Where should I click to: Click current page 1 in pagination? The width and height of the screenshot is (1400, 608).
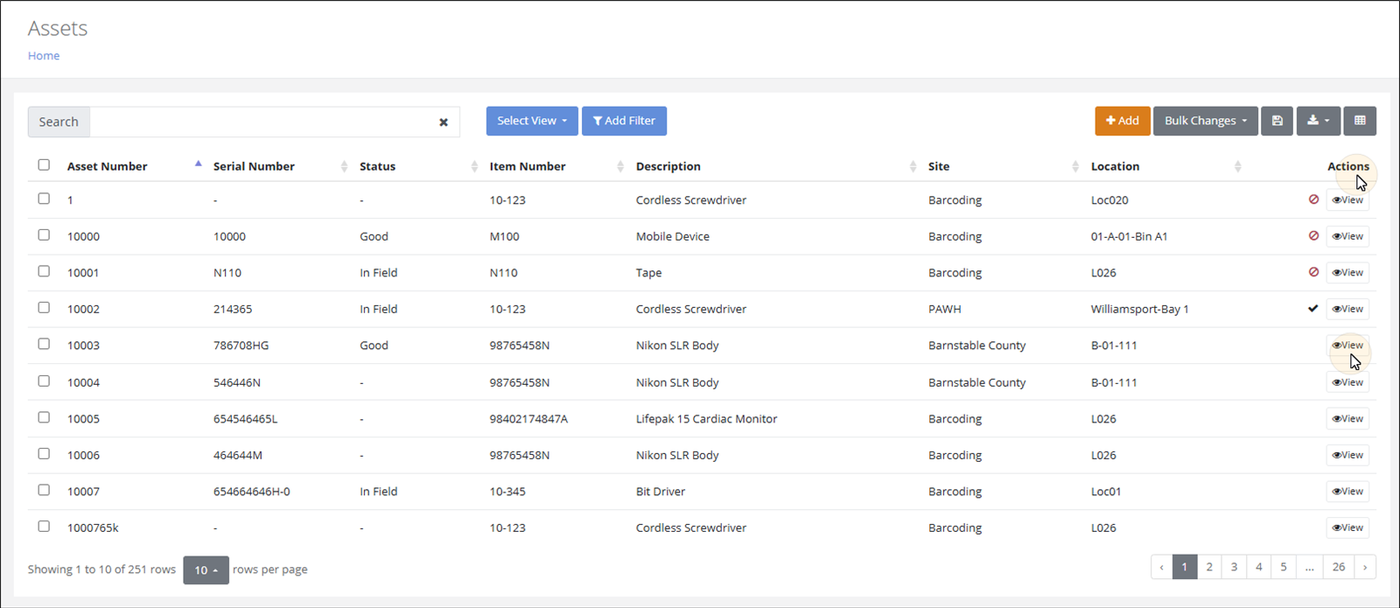pyautogui.click(x=1184, y=567)
